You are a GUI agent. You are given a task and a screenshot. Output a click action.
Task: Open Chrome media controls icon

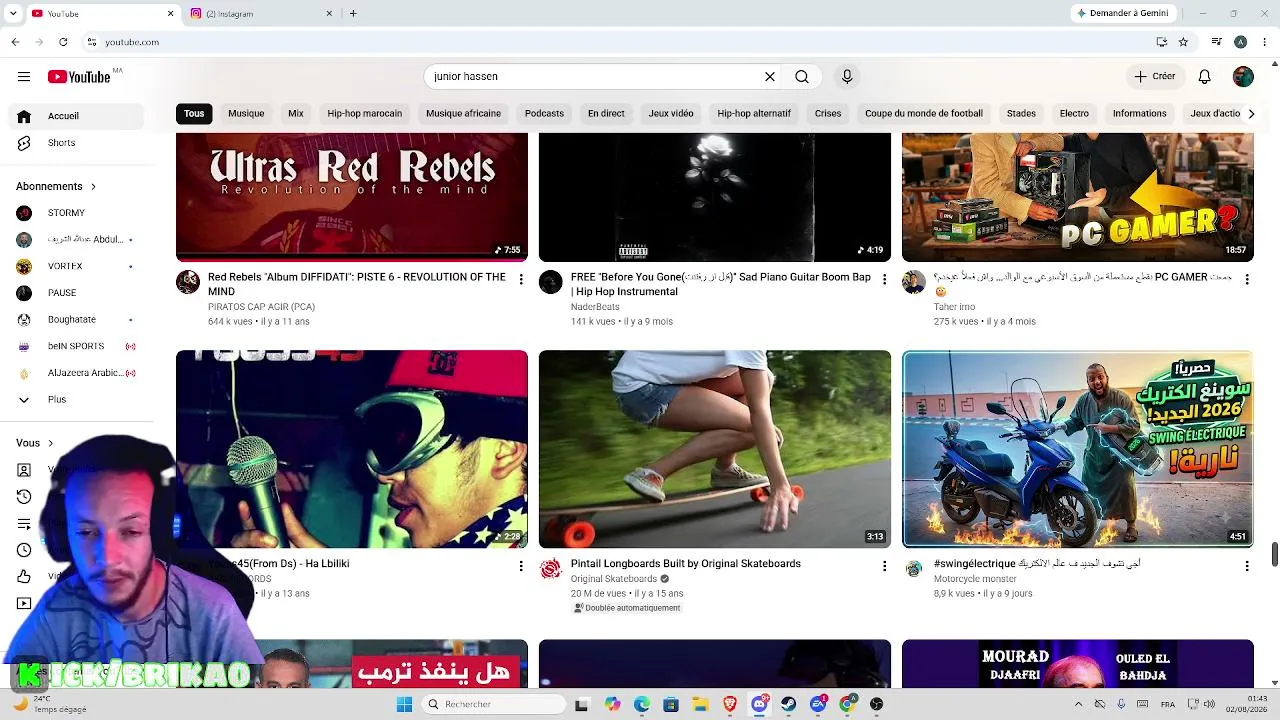click(1216, 42)
